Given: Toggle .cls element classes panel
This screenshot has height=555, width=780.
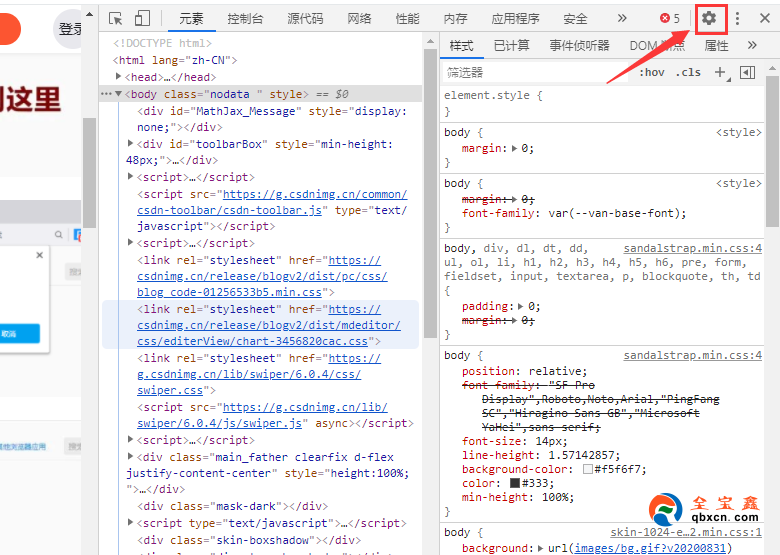Looking at the screenshot, I should 688,73.
